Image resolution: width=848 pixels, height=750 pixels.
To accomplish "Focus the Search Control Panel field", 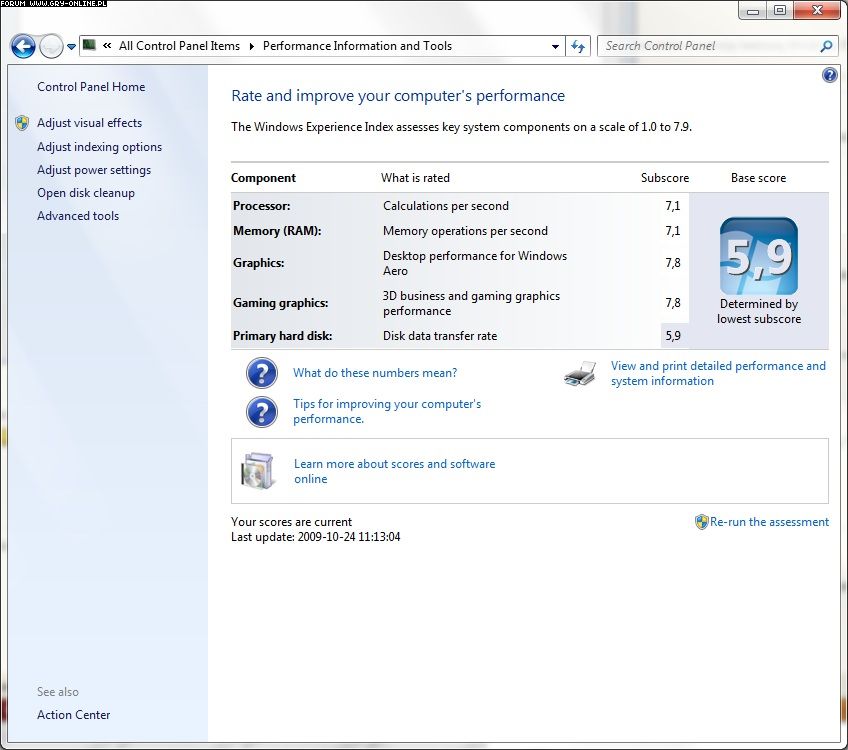I will [710, 46].
